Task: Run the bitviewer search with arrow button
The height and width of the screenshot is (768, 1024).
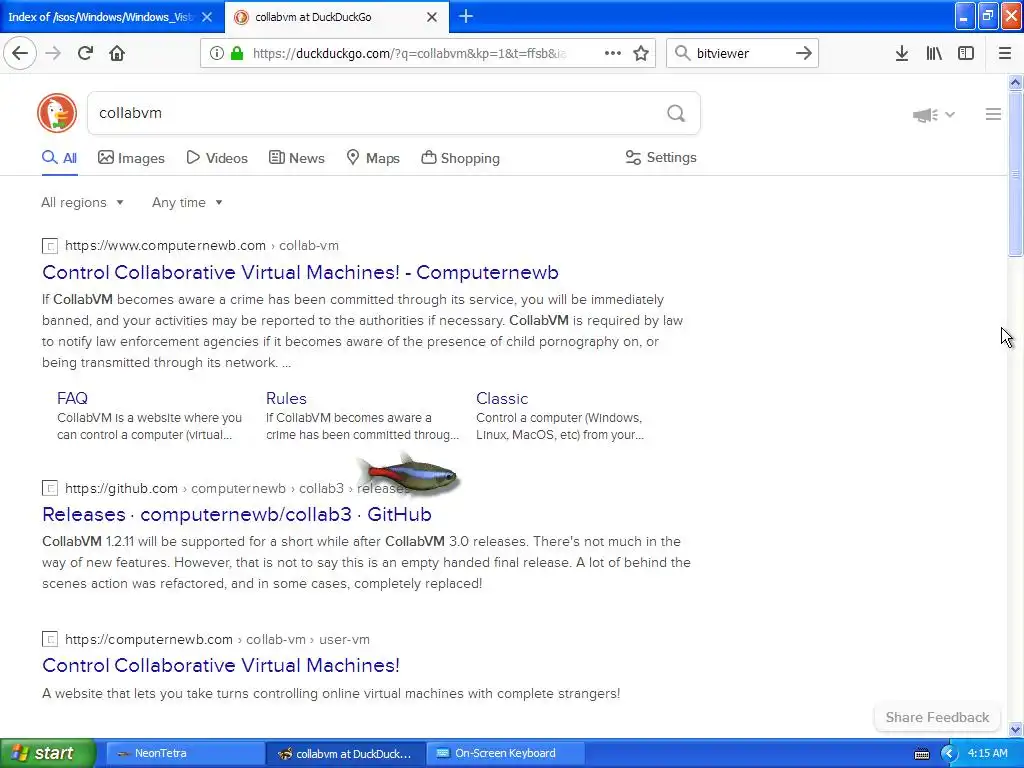Action: [x=804, y=53]
